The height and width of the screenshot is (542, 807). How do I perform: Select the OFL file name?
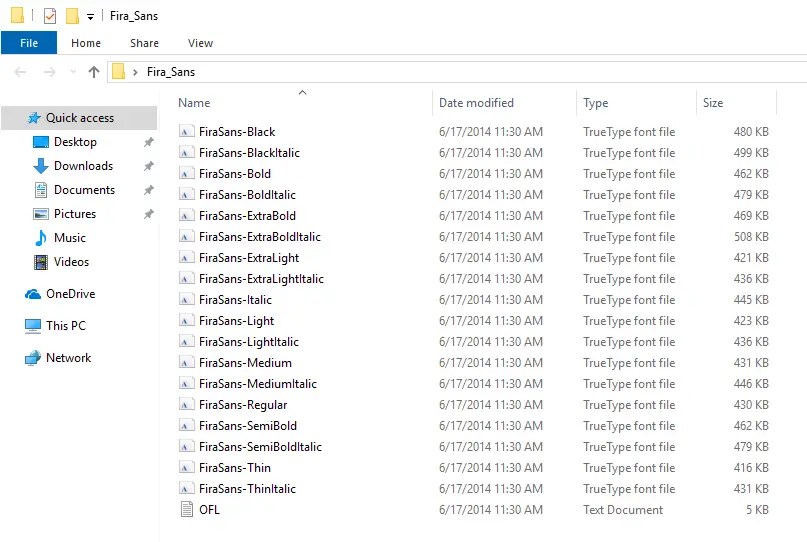pos(209,510)
